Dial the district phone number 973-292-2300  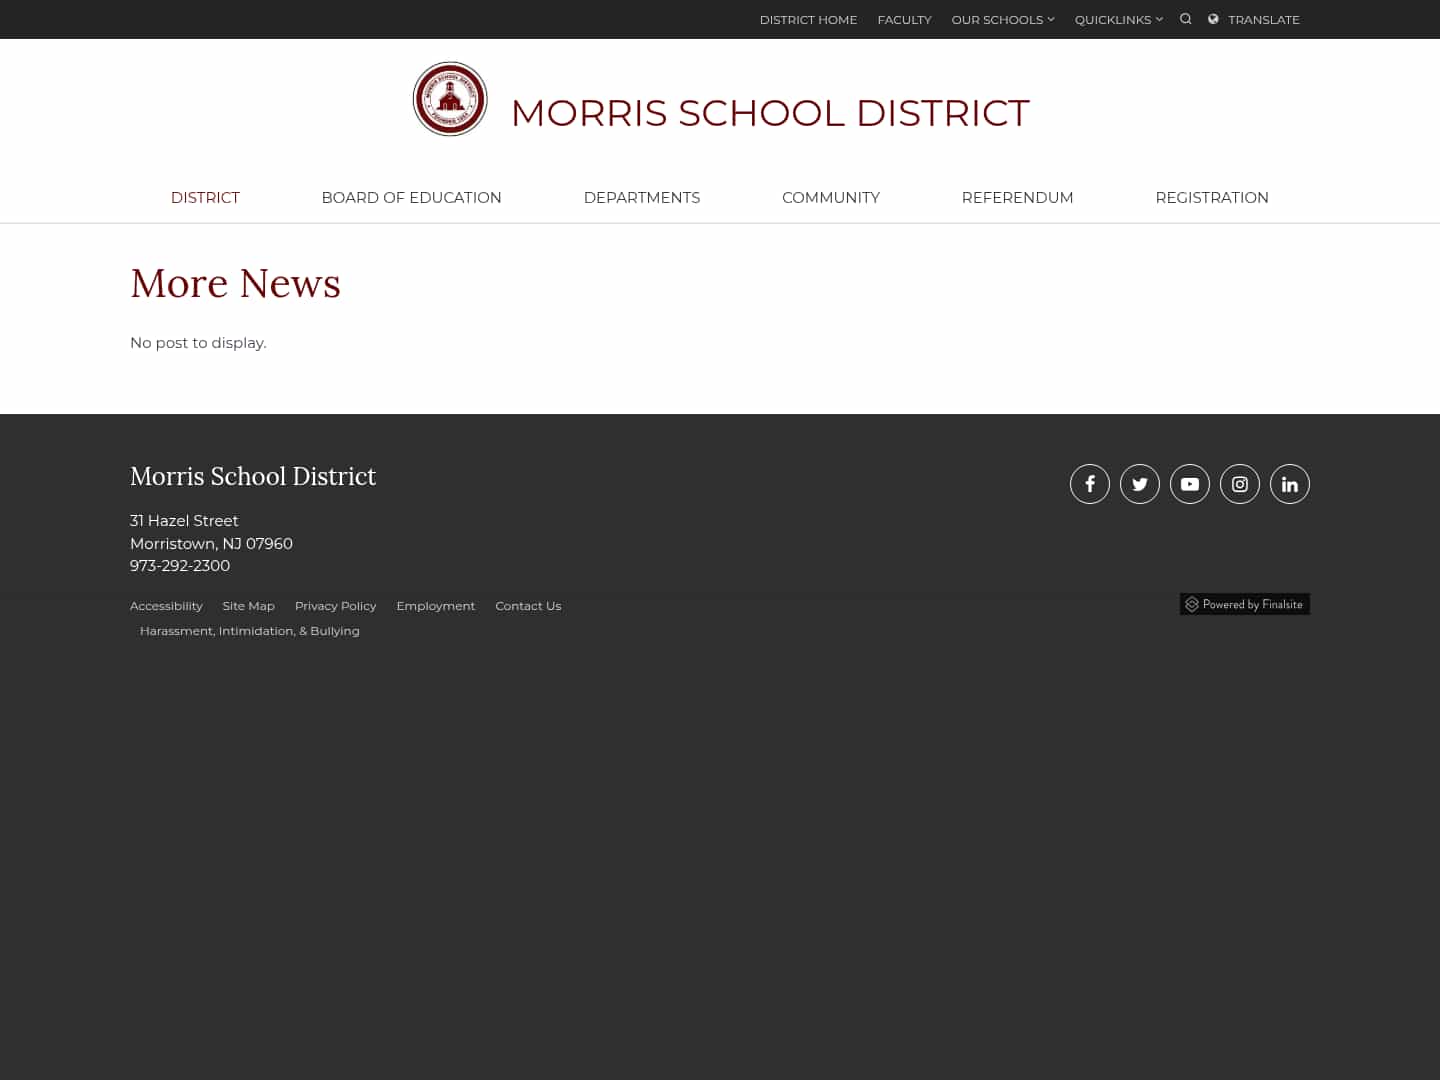180,566
